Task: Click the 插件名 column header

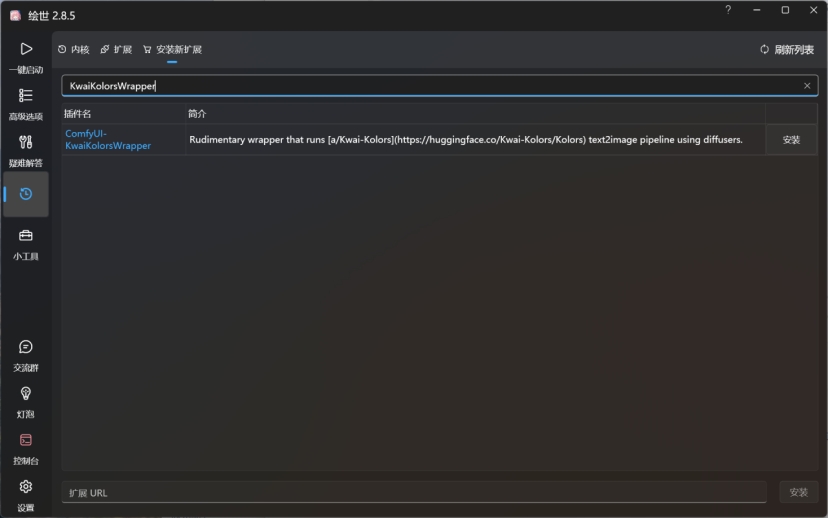Action: pyautogui.click(x=77, y=114)
